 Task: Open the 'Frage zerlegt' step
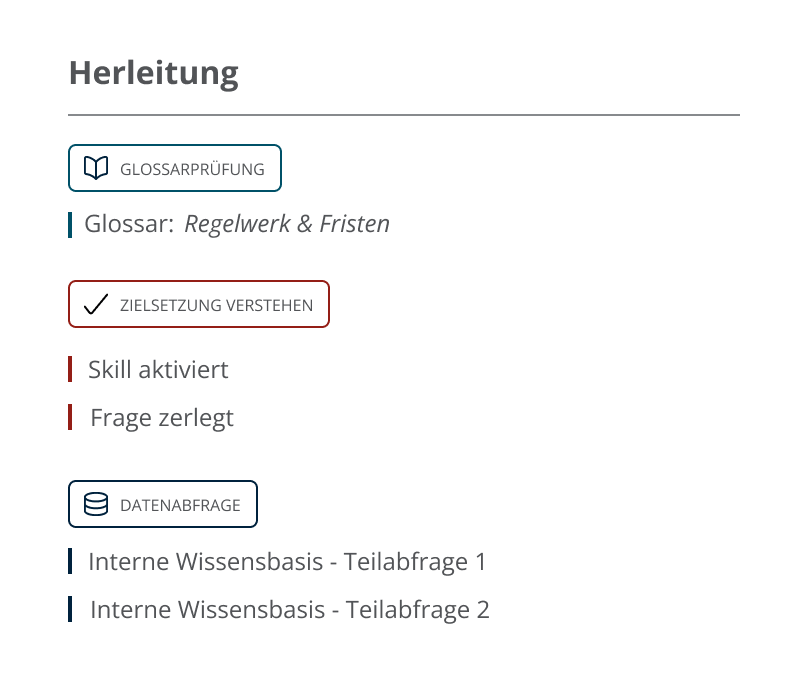coord(162,418)
